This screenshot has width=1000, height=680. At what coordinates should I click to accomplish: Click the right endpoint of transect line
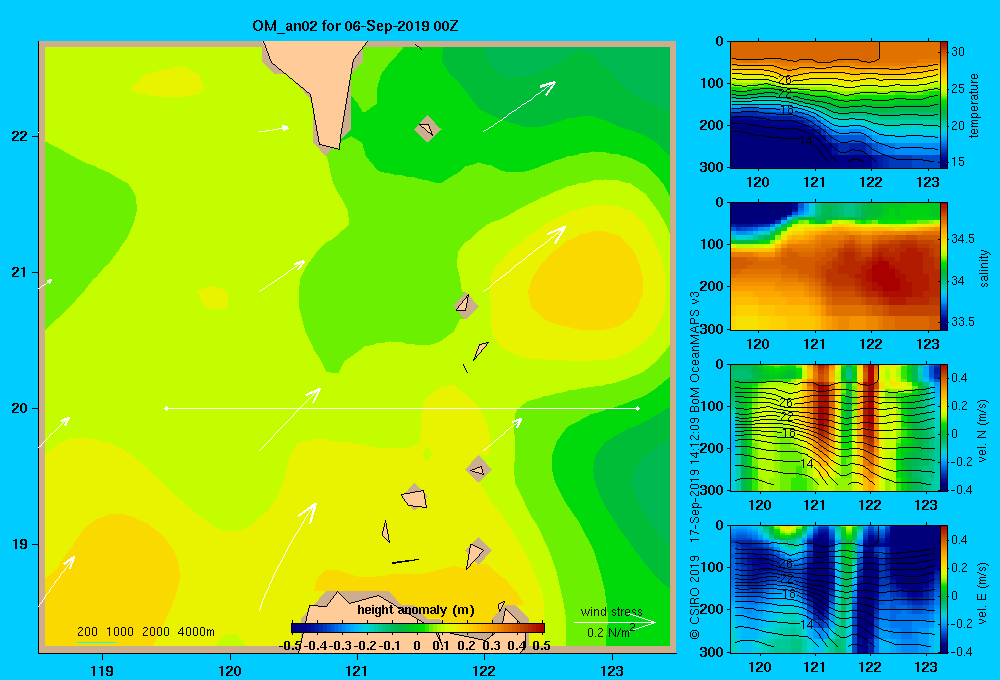[638, 408]
